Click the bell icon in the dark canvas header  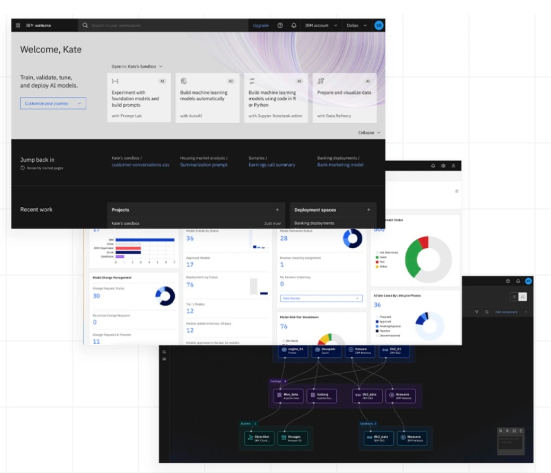(518, 281)
